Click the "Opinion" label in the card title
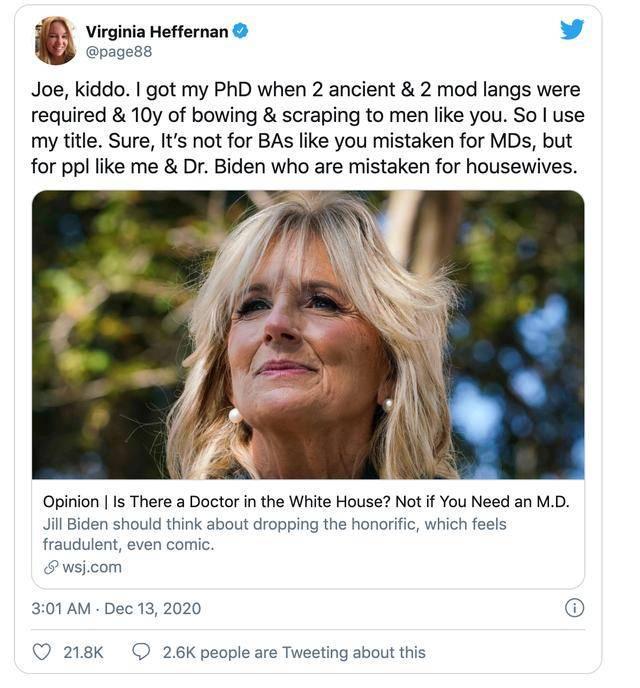The image size is (640, 688). tap(72, 502)
